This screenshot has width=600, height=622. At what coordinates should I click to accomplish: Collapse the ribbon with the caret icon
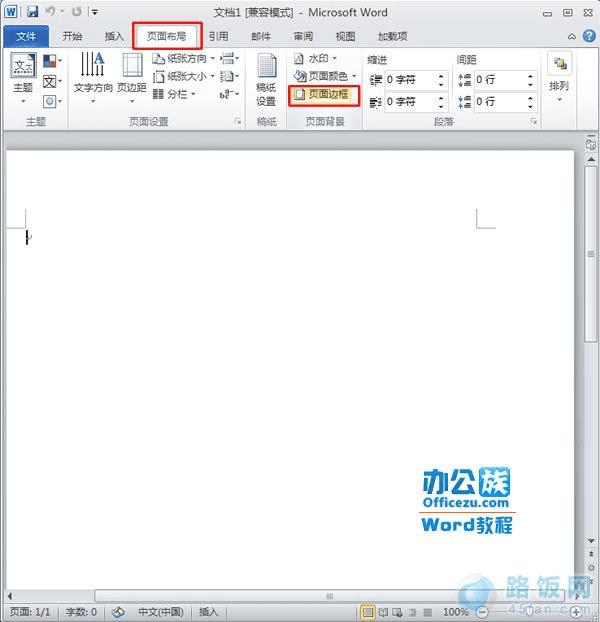[x=571, y=36]
